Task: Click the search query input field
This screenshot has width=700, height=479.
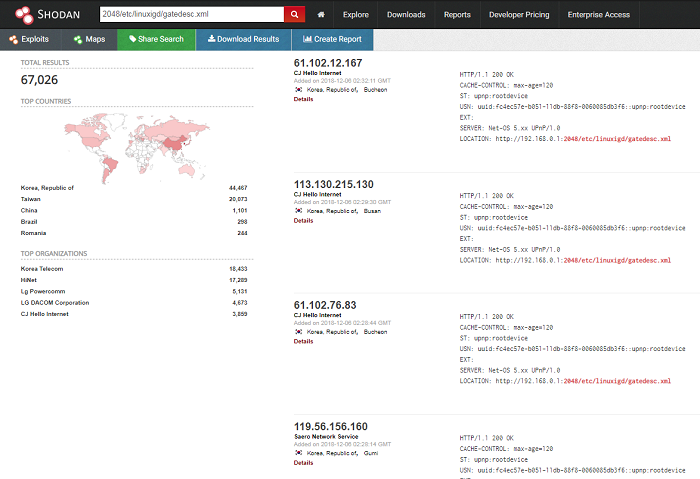Action: tap(192, 14)
